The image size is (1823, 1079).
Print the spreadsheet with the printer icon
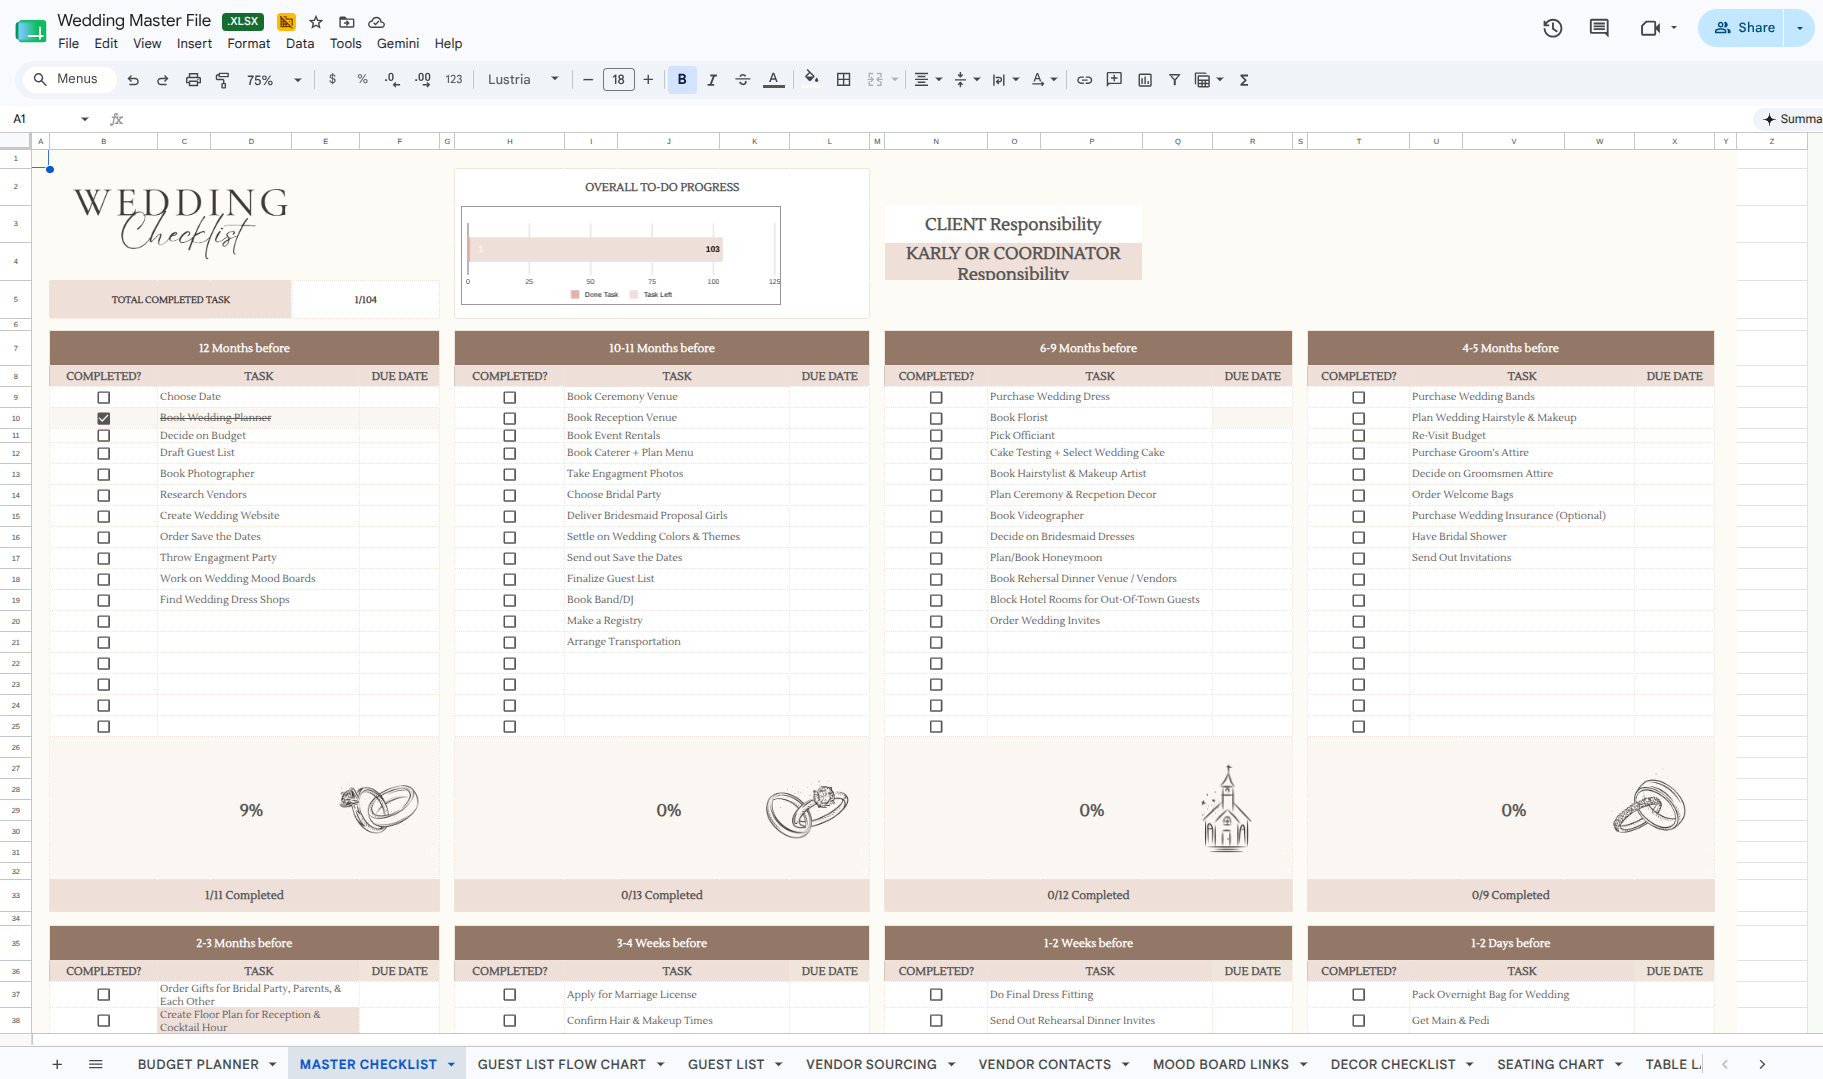tap(193, 80)
